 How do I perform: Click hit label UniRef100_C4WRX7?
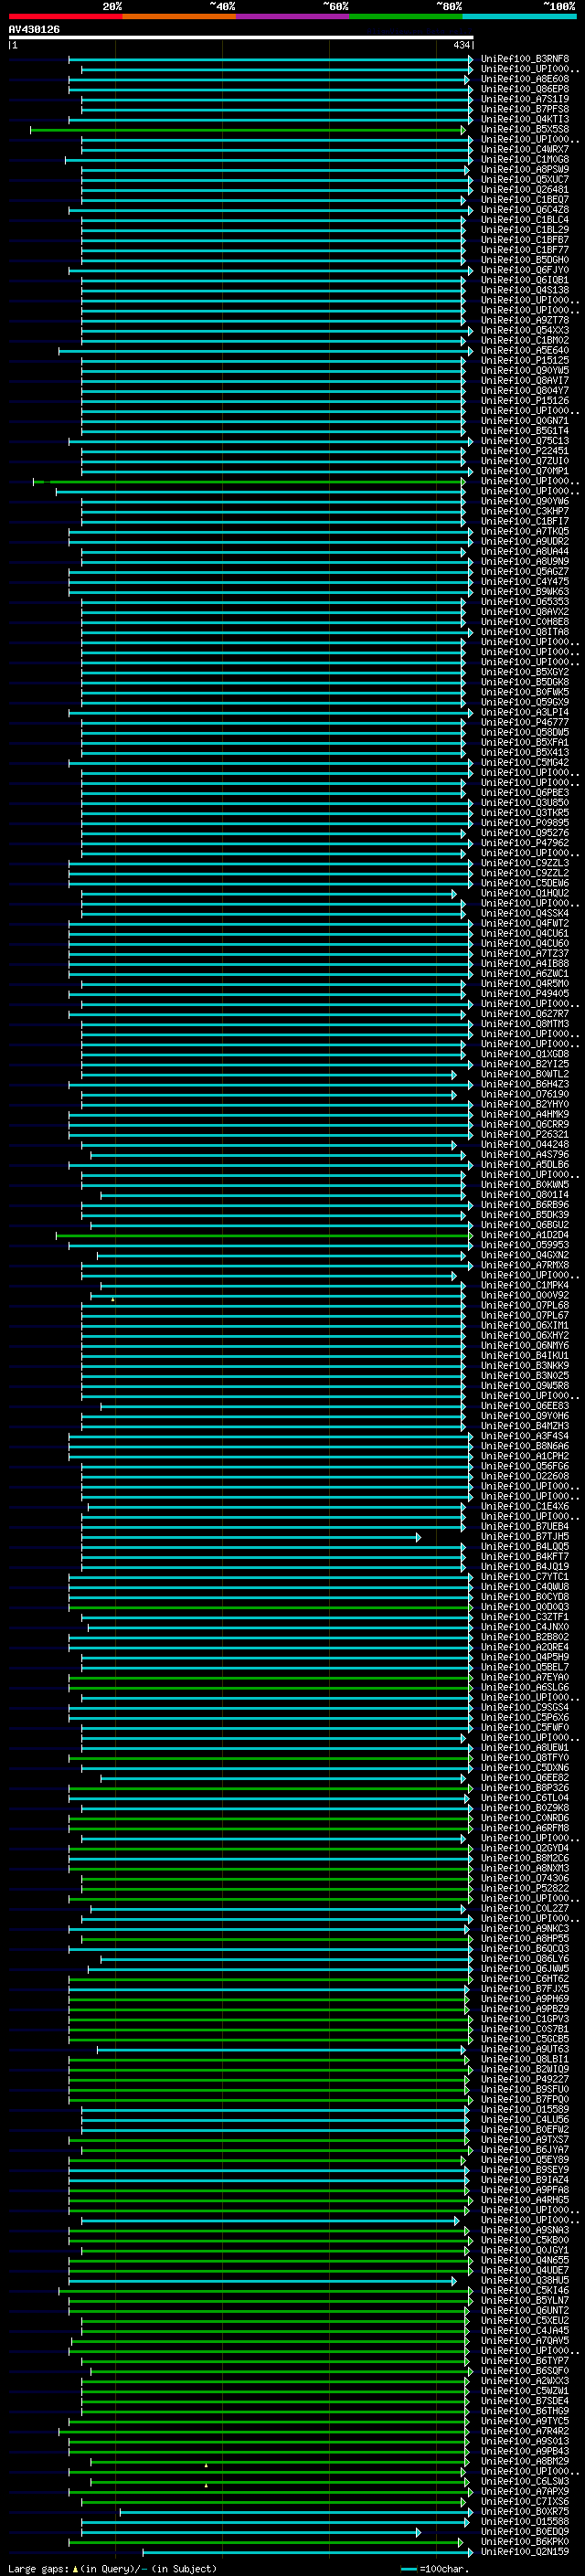tap(525, 149)
